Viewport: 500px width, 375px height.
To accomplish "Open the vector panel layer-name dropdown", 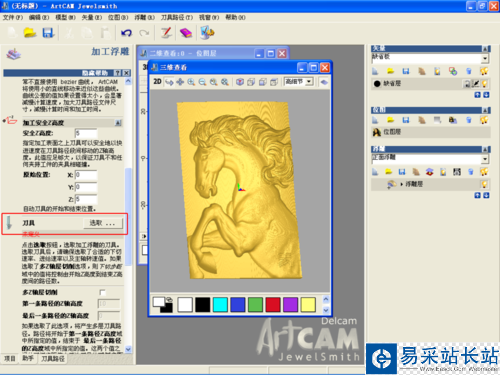I will (x=485, y=59).
